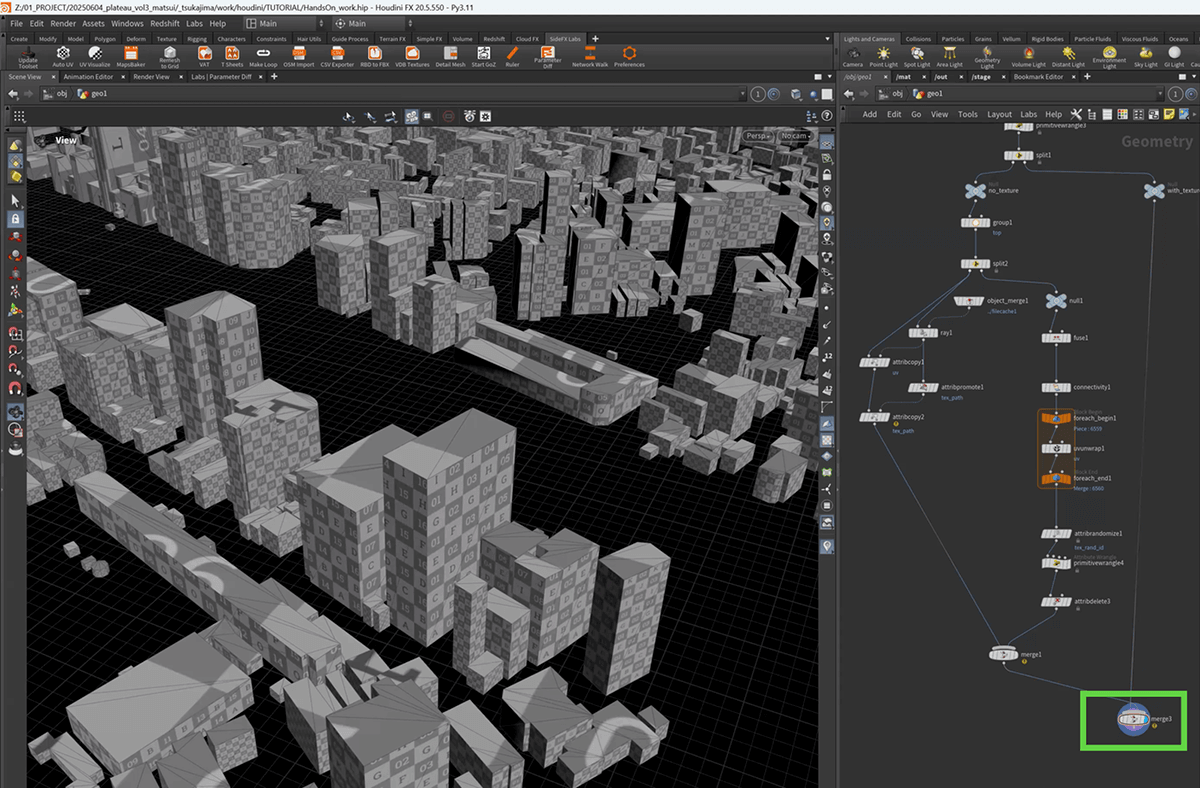Screen dimensions: 1200x788
Task: Click the Sky Light shelf icon
Action: (x=1145, y=55)
